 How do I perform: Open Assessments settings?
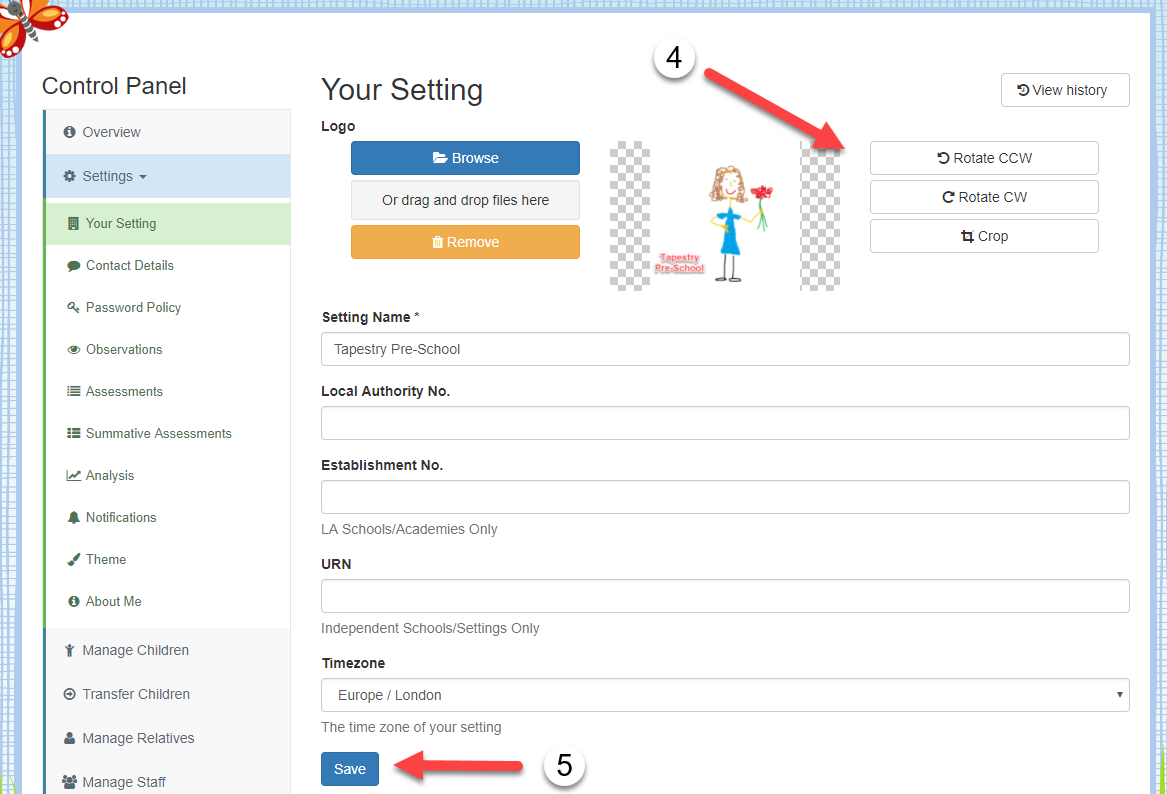pyautogui.click(x=168, y=391)
